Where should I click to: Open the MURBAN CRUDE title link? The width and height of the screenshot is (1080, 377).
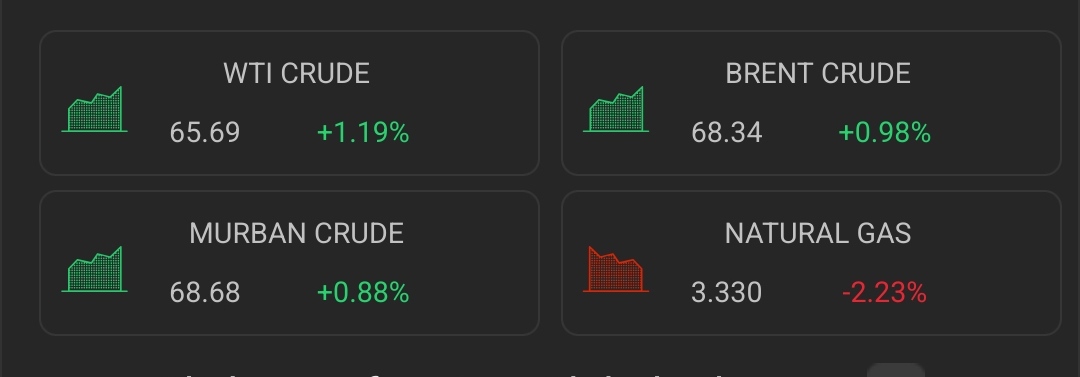[296, 234]
